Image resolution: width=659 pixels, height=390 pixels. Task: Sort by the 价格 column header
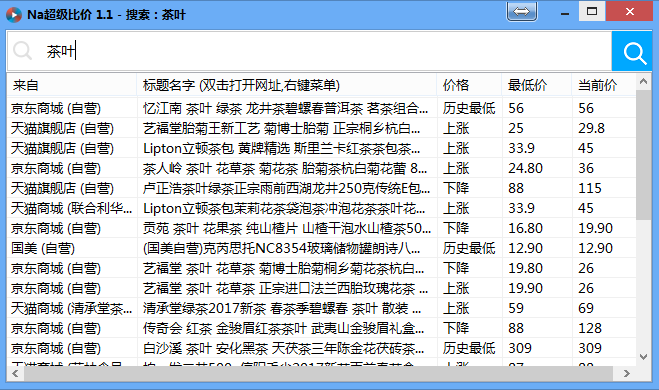[469, 85]
